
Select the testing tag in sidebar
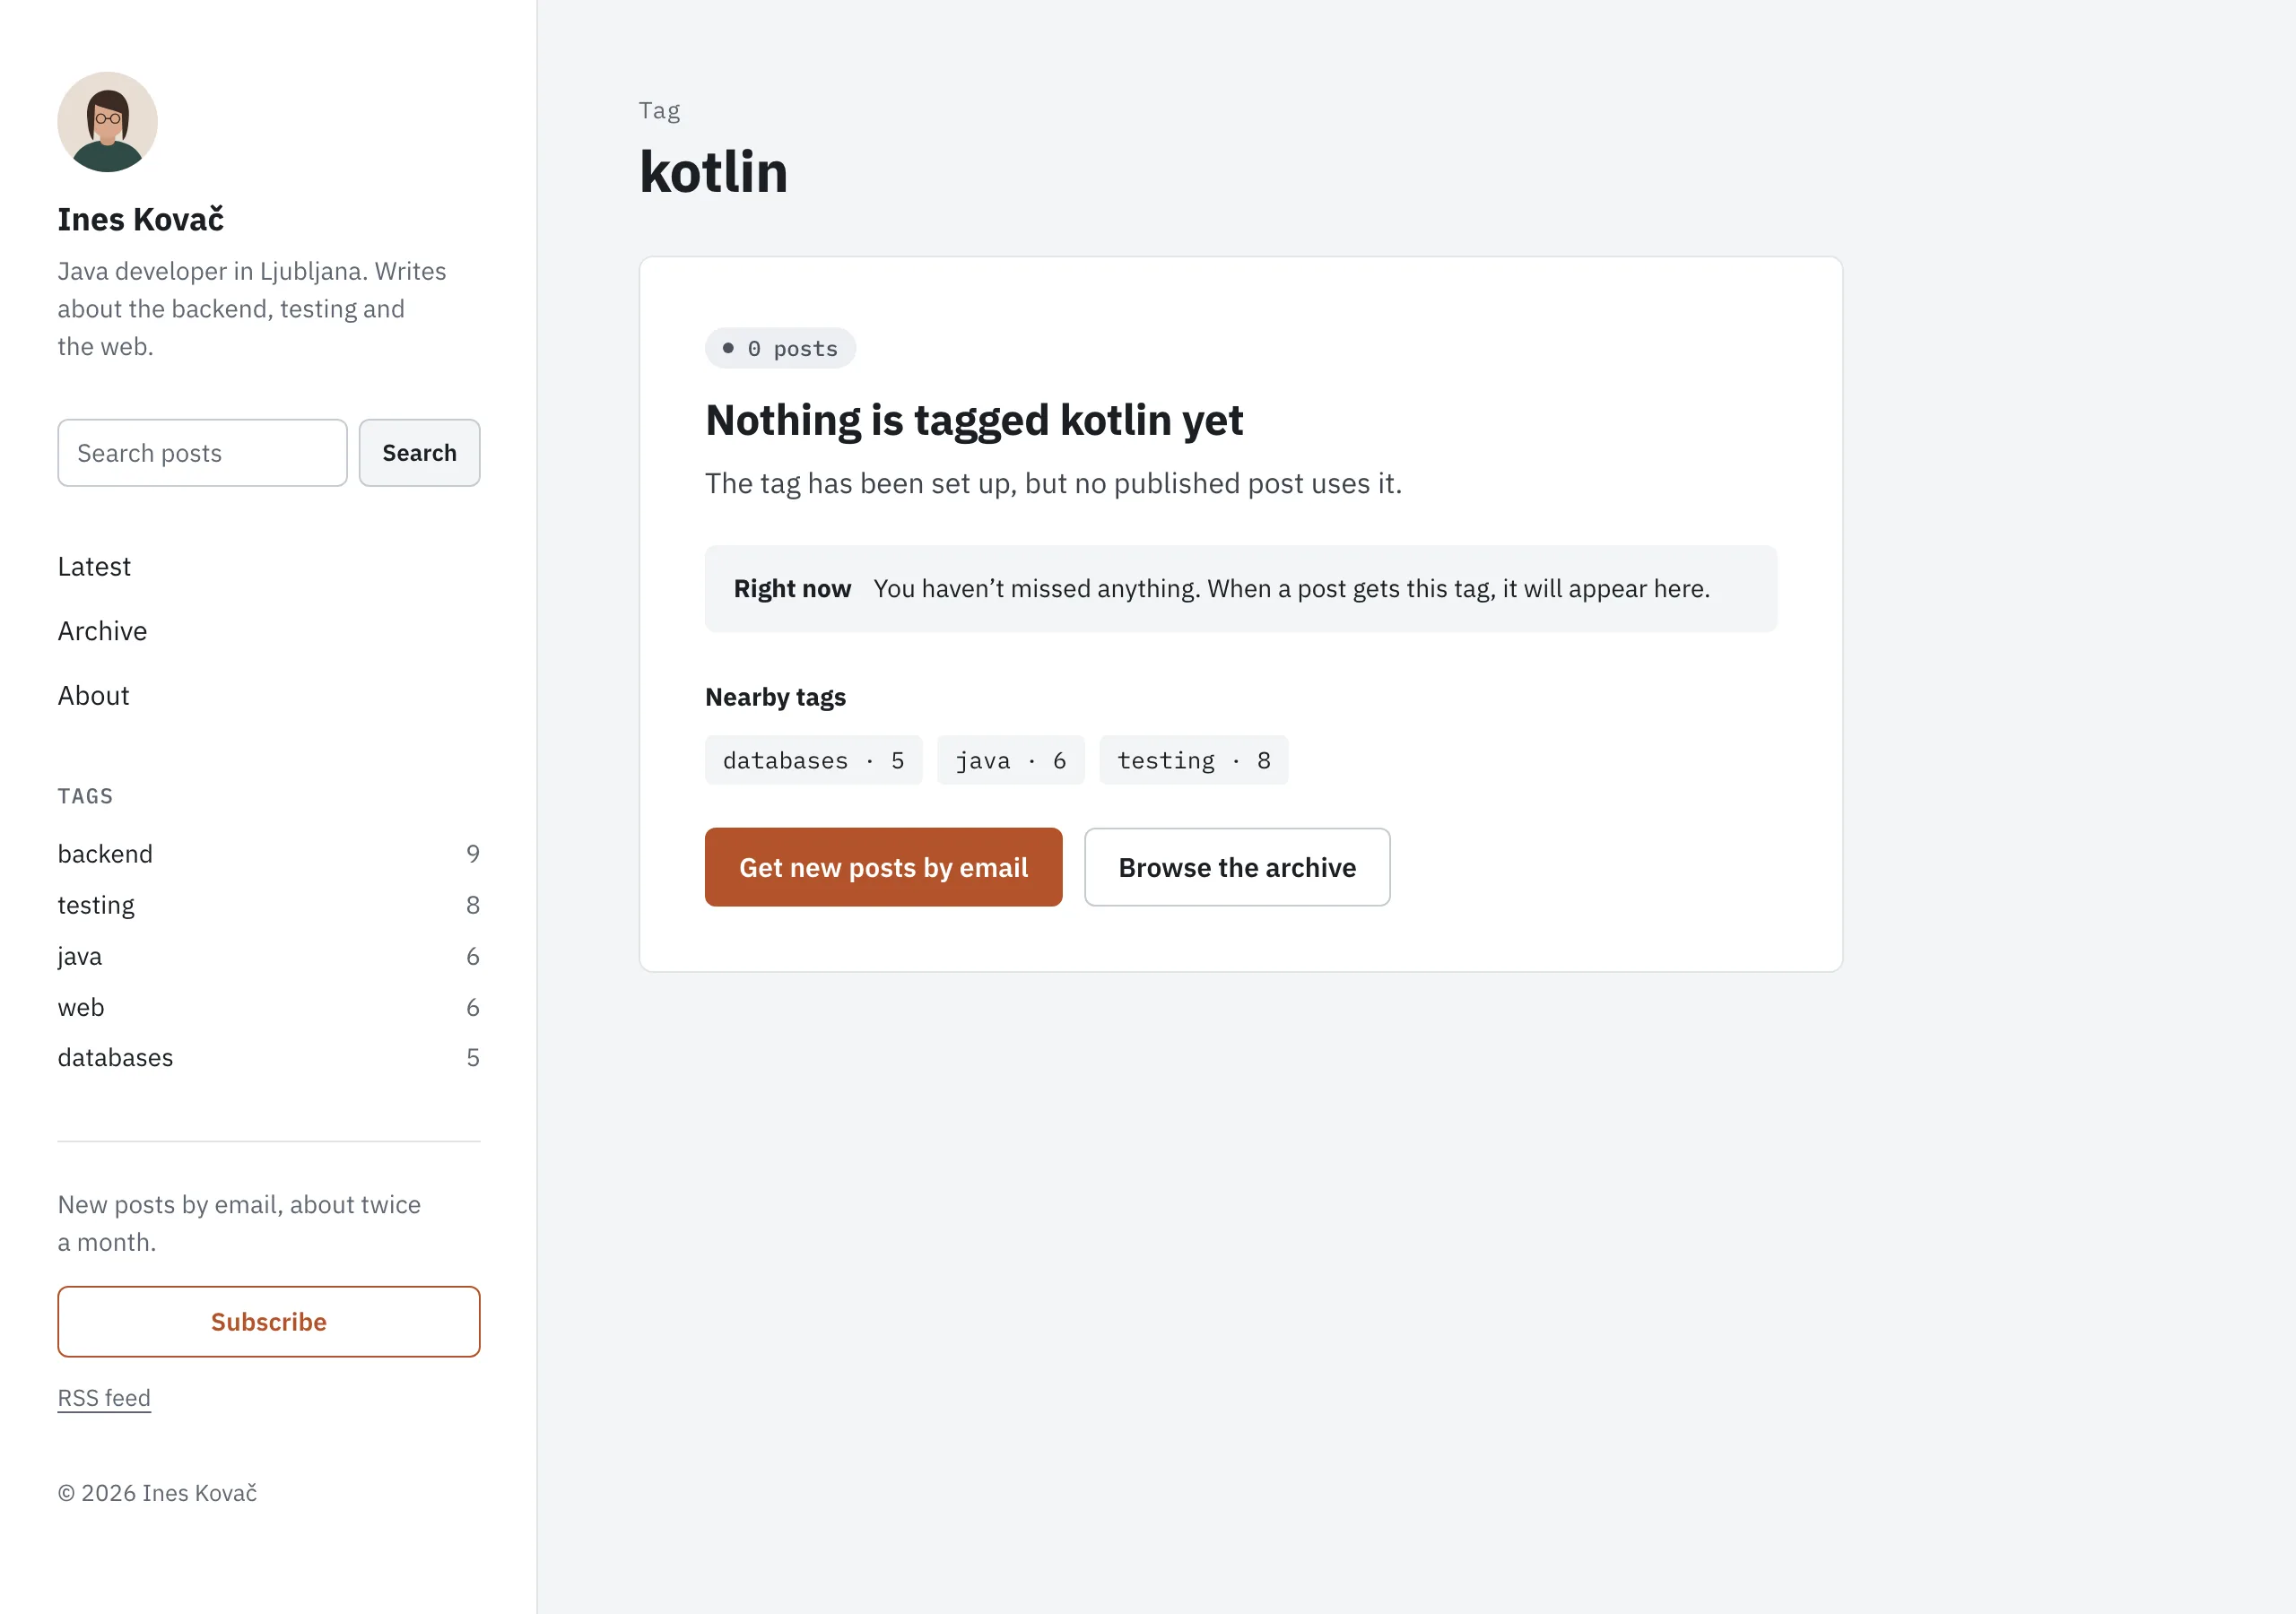(268, 905)
